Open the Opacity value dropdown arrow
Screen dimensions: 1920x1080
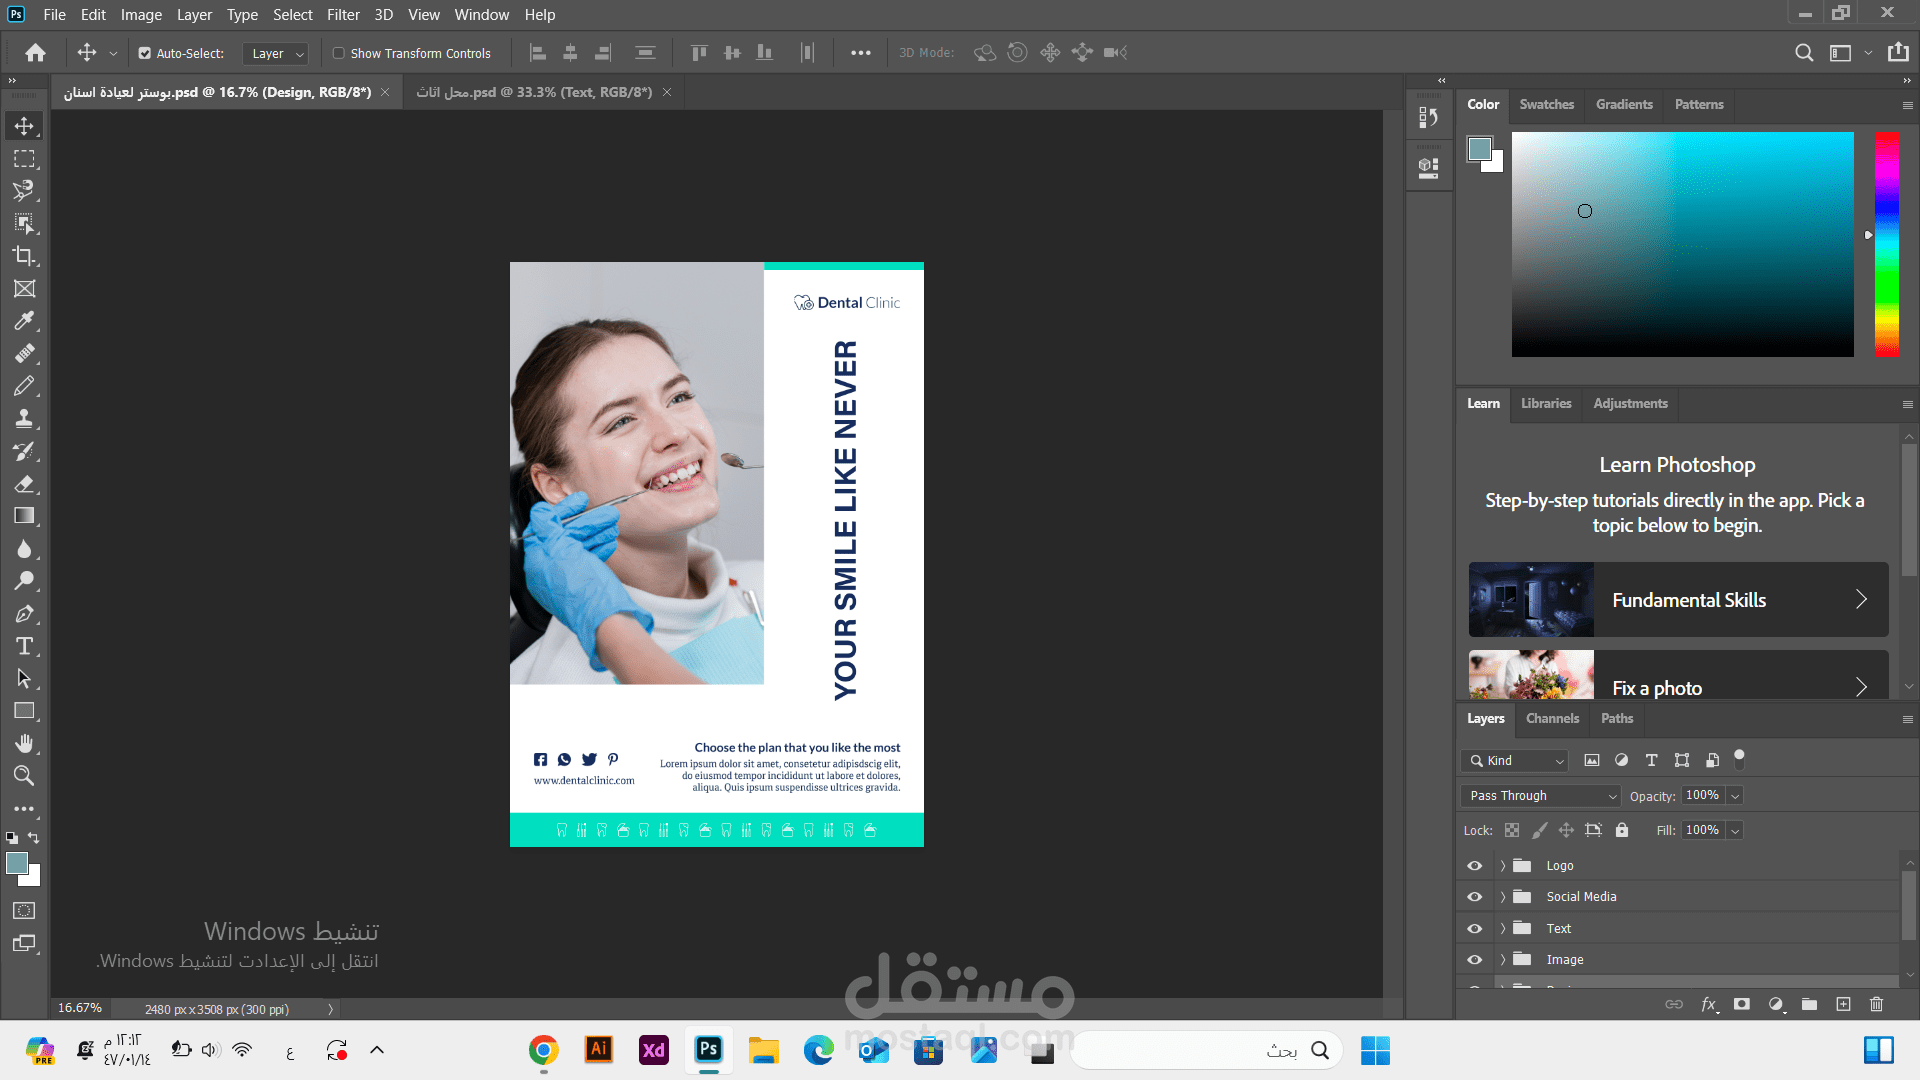click(1736, 796)
